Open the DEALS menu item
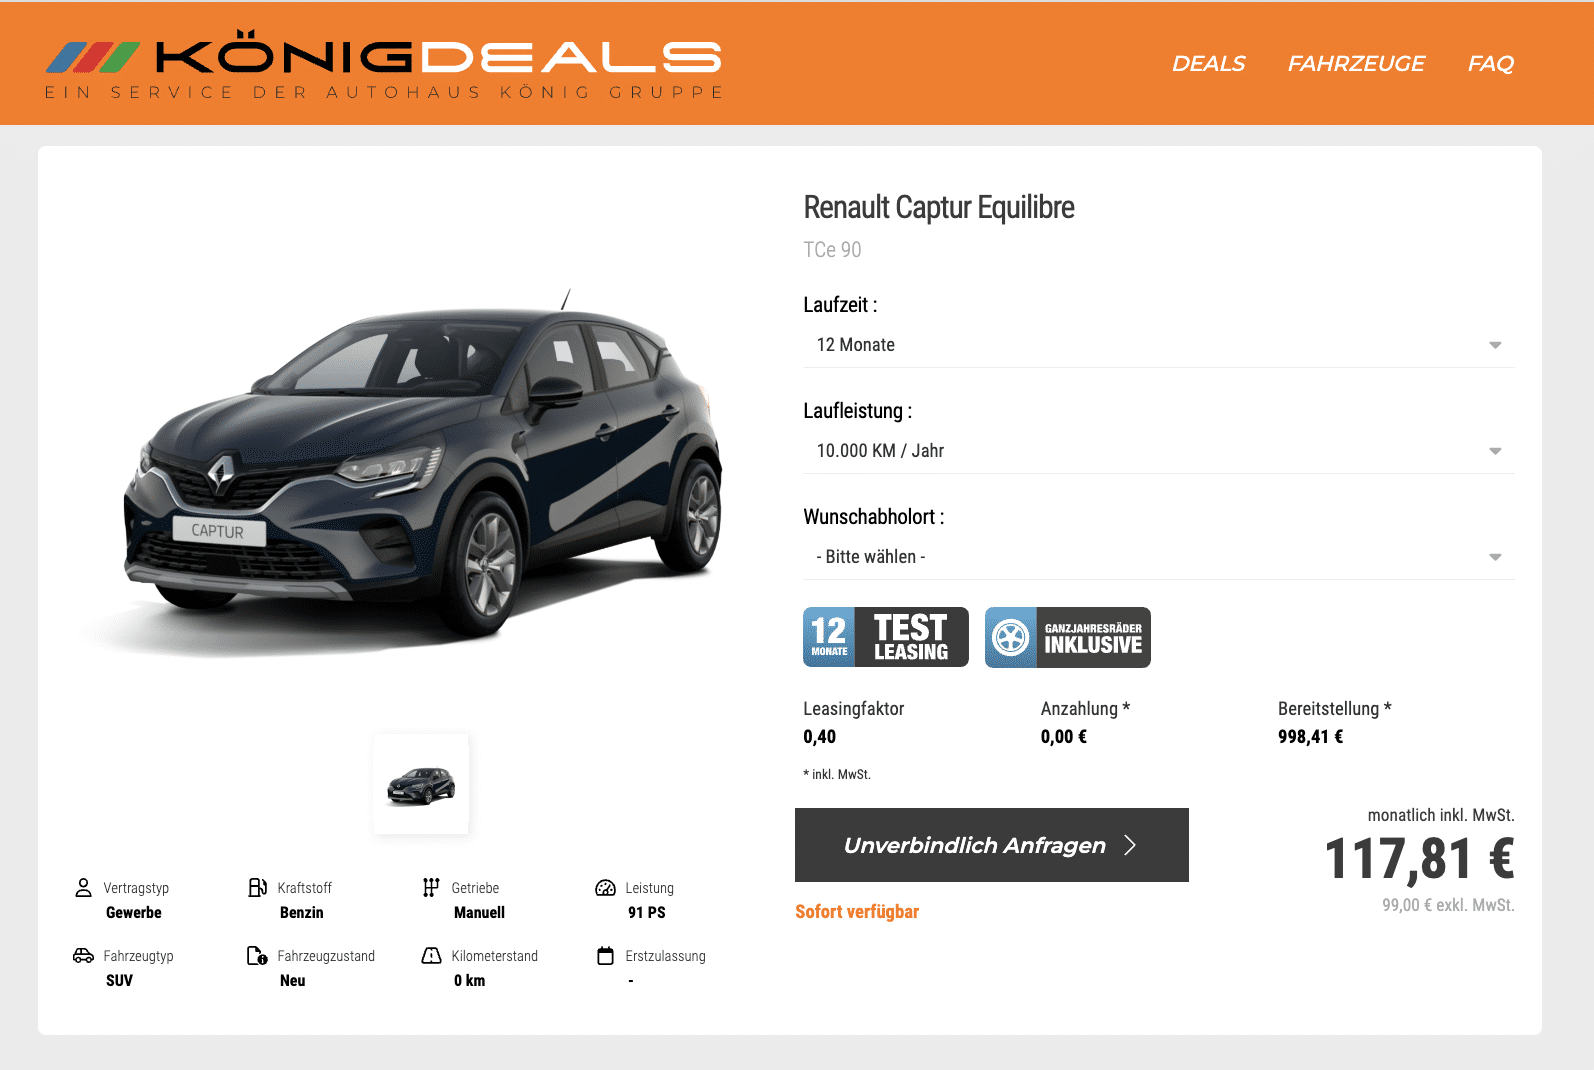The width and height of the screenshot is (1594, 1070). [1208, 63]
